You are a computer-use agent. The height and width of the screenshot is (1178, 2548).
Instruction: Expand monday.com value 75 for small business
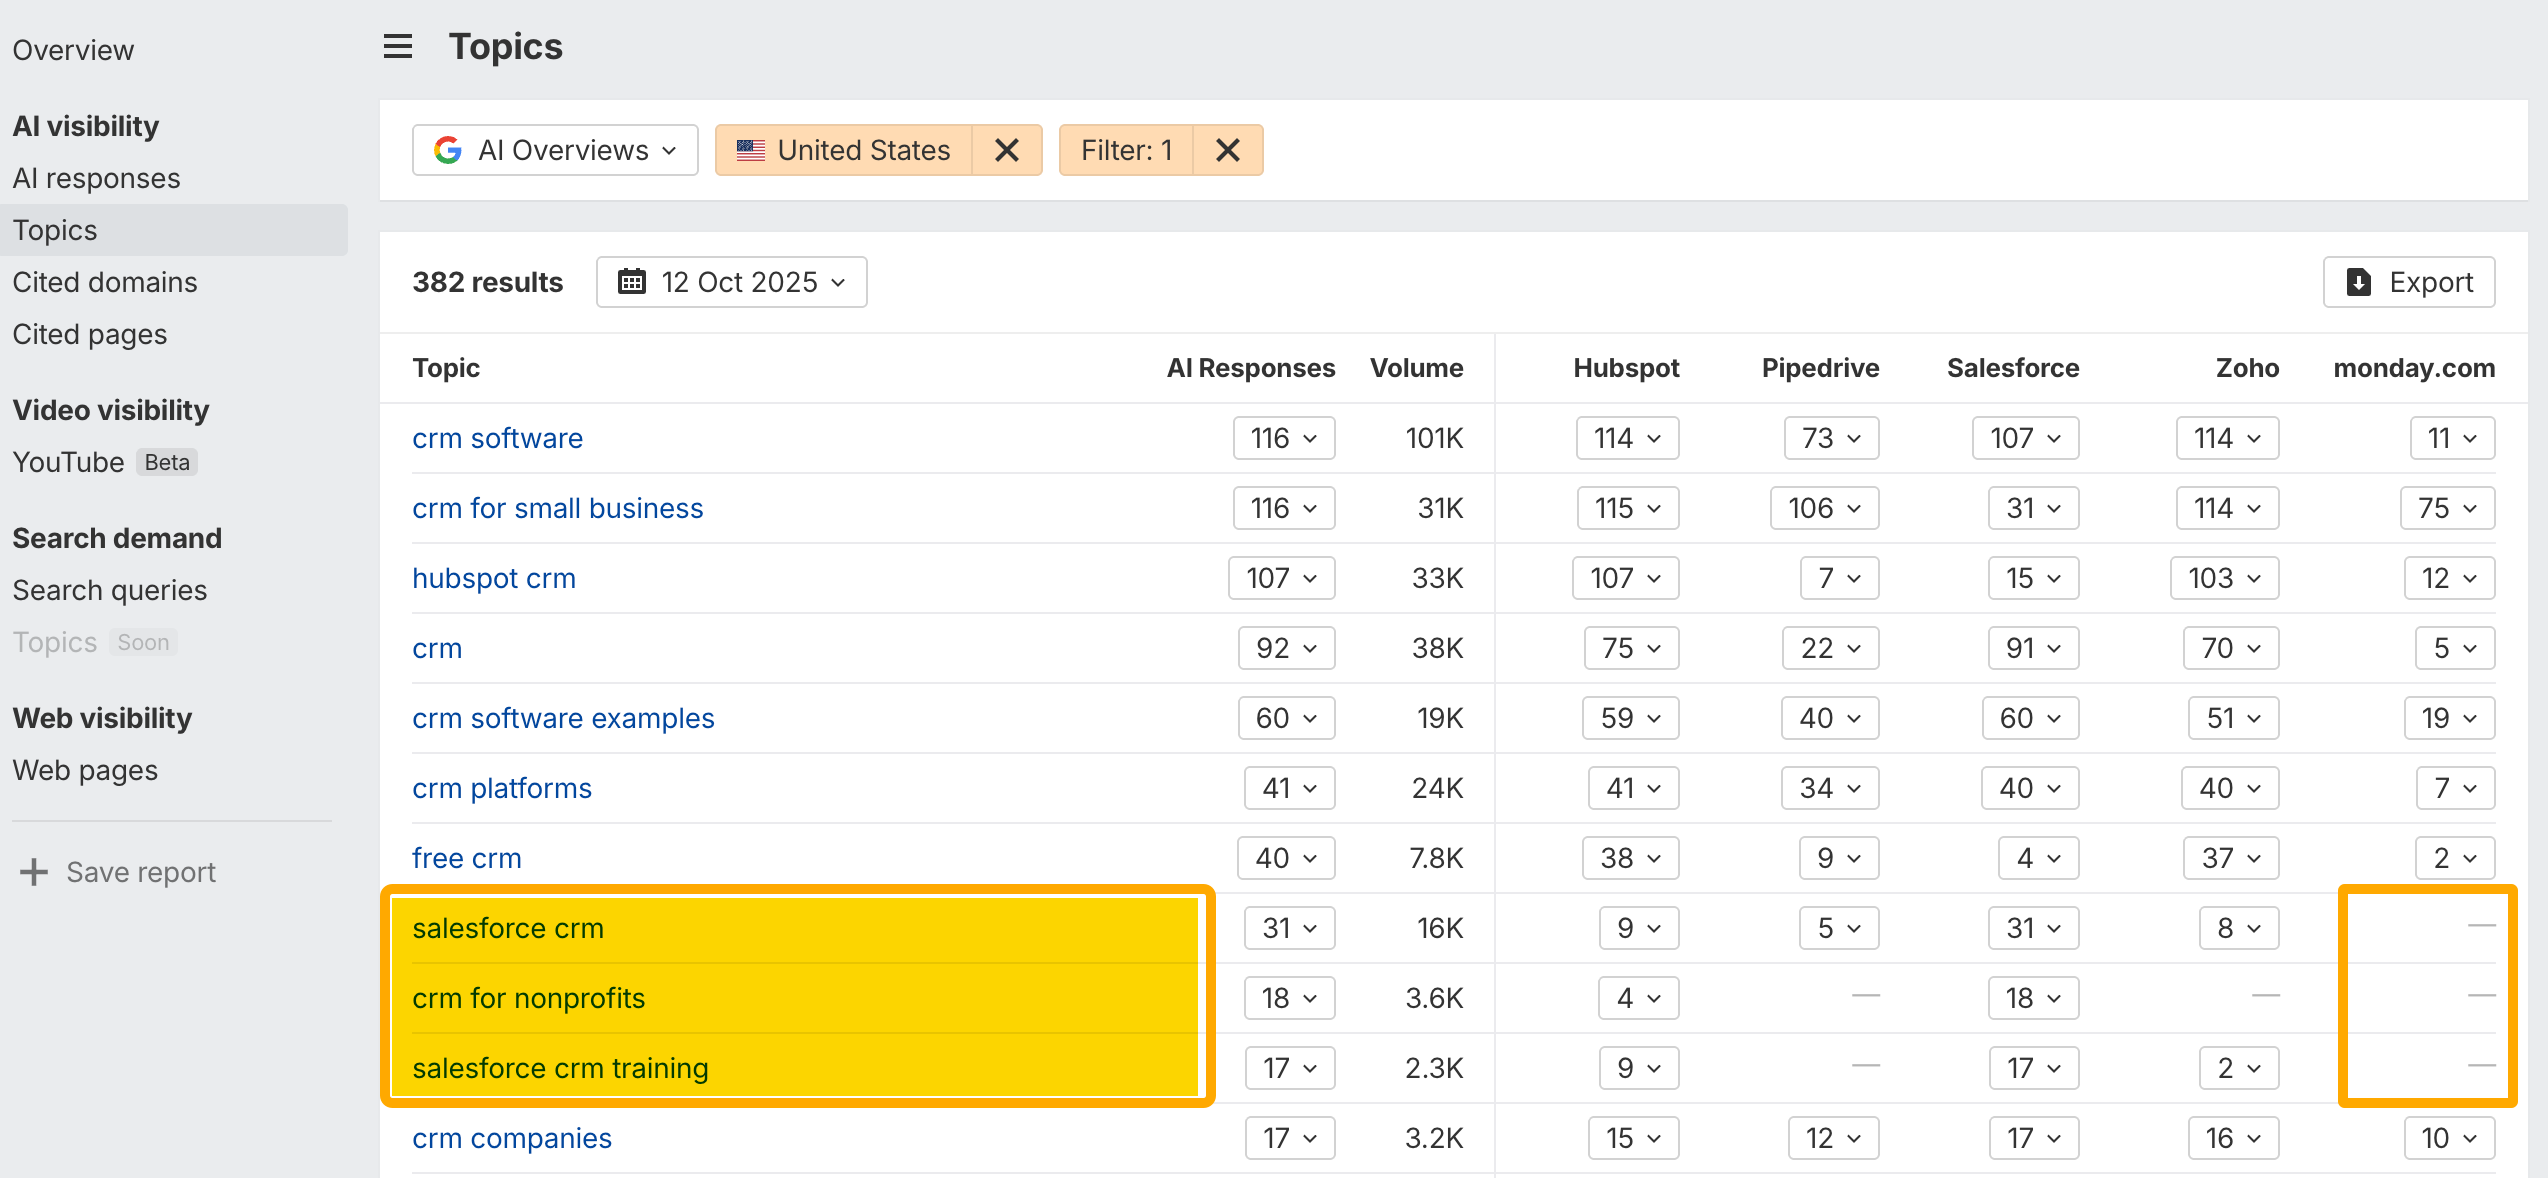(2447, 508)
